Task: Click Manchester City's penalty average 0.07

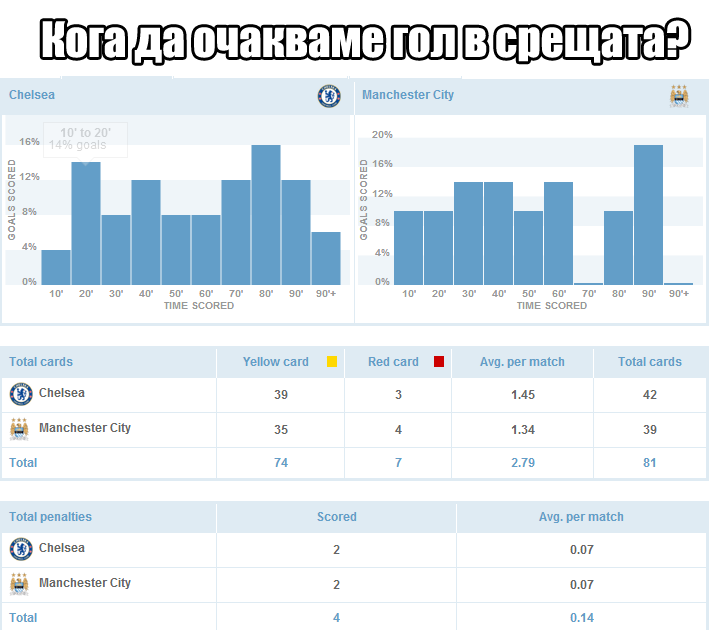Action: (x=581, y=584)
